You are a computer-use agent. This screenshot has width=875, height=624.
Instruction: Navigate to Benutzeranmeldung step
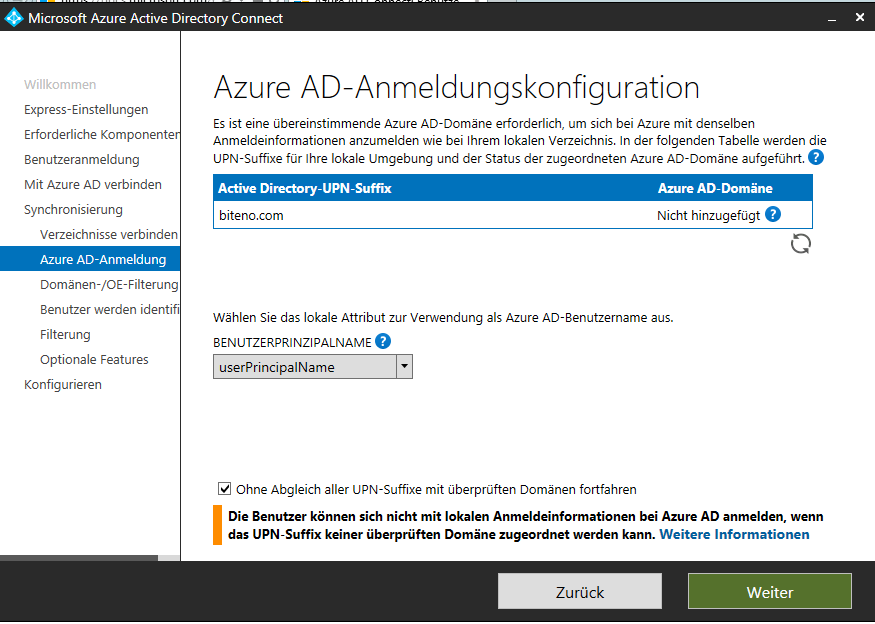[x=81, y=160]
